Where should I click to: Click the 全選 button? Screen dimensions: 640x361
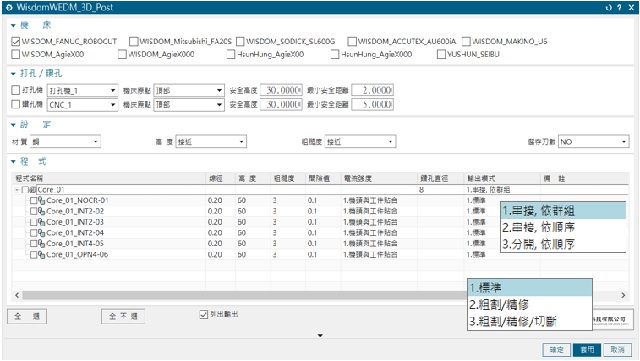tap(27, 316)
